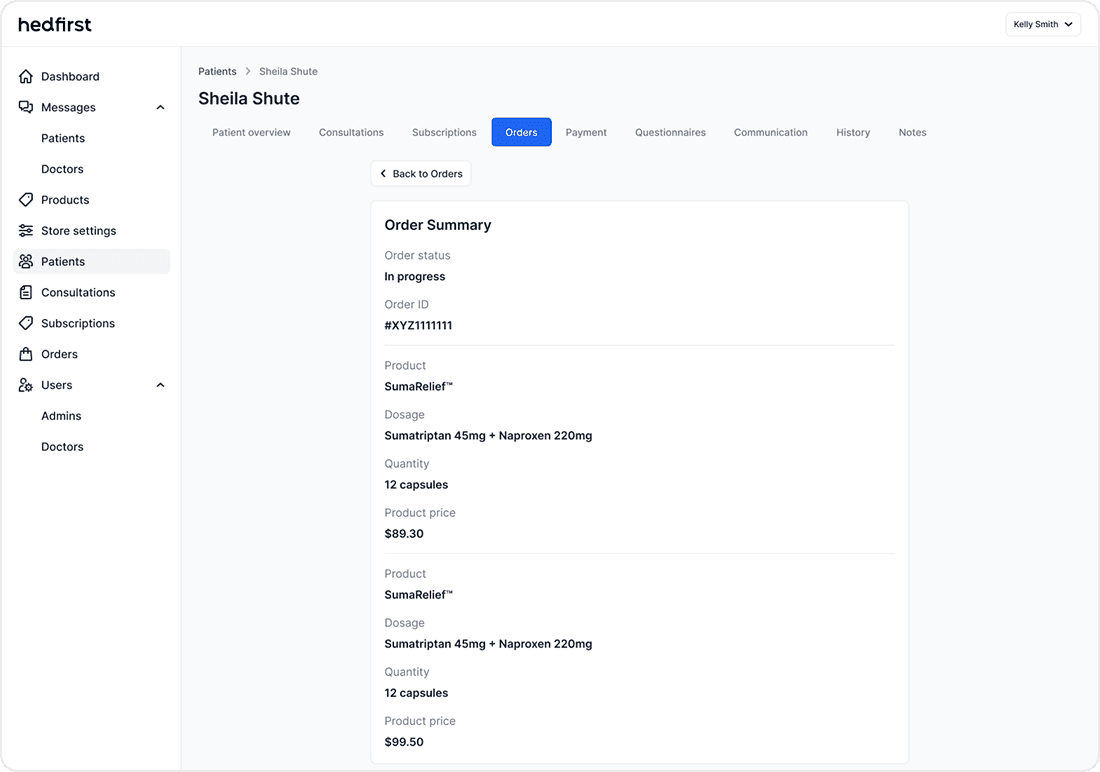
Task: Click the Subscriptions tag icon in sidebar
Action: click(x=26, y=324)
